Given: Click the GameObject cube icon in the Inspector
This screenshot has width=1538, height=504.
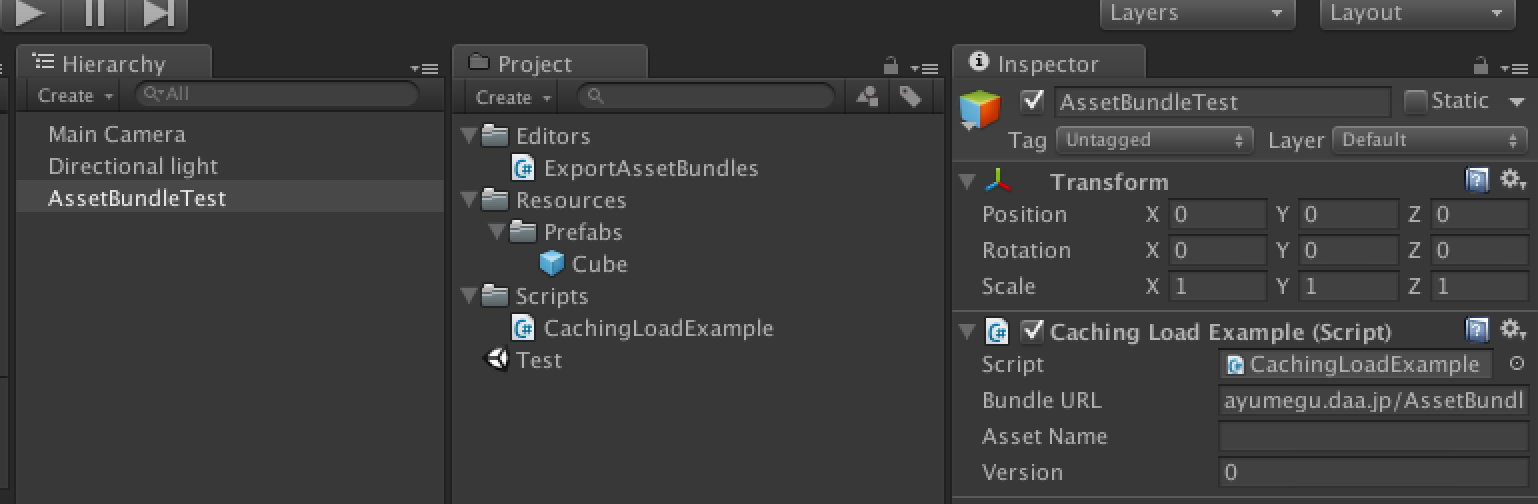Looking at the screenshot, I should 980,112.
